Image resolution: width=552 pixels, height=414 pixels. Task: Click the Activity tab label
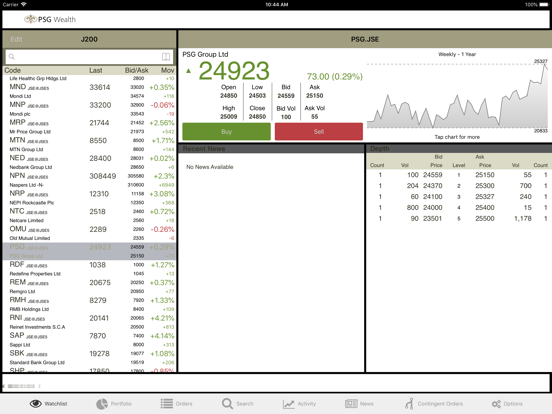pyautogui.click(x=307, y=404)
